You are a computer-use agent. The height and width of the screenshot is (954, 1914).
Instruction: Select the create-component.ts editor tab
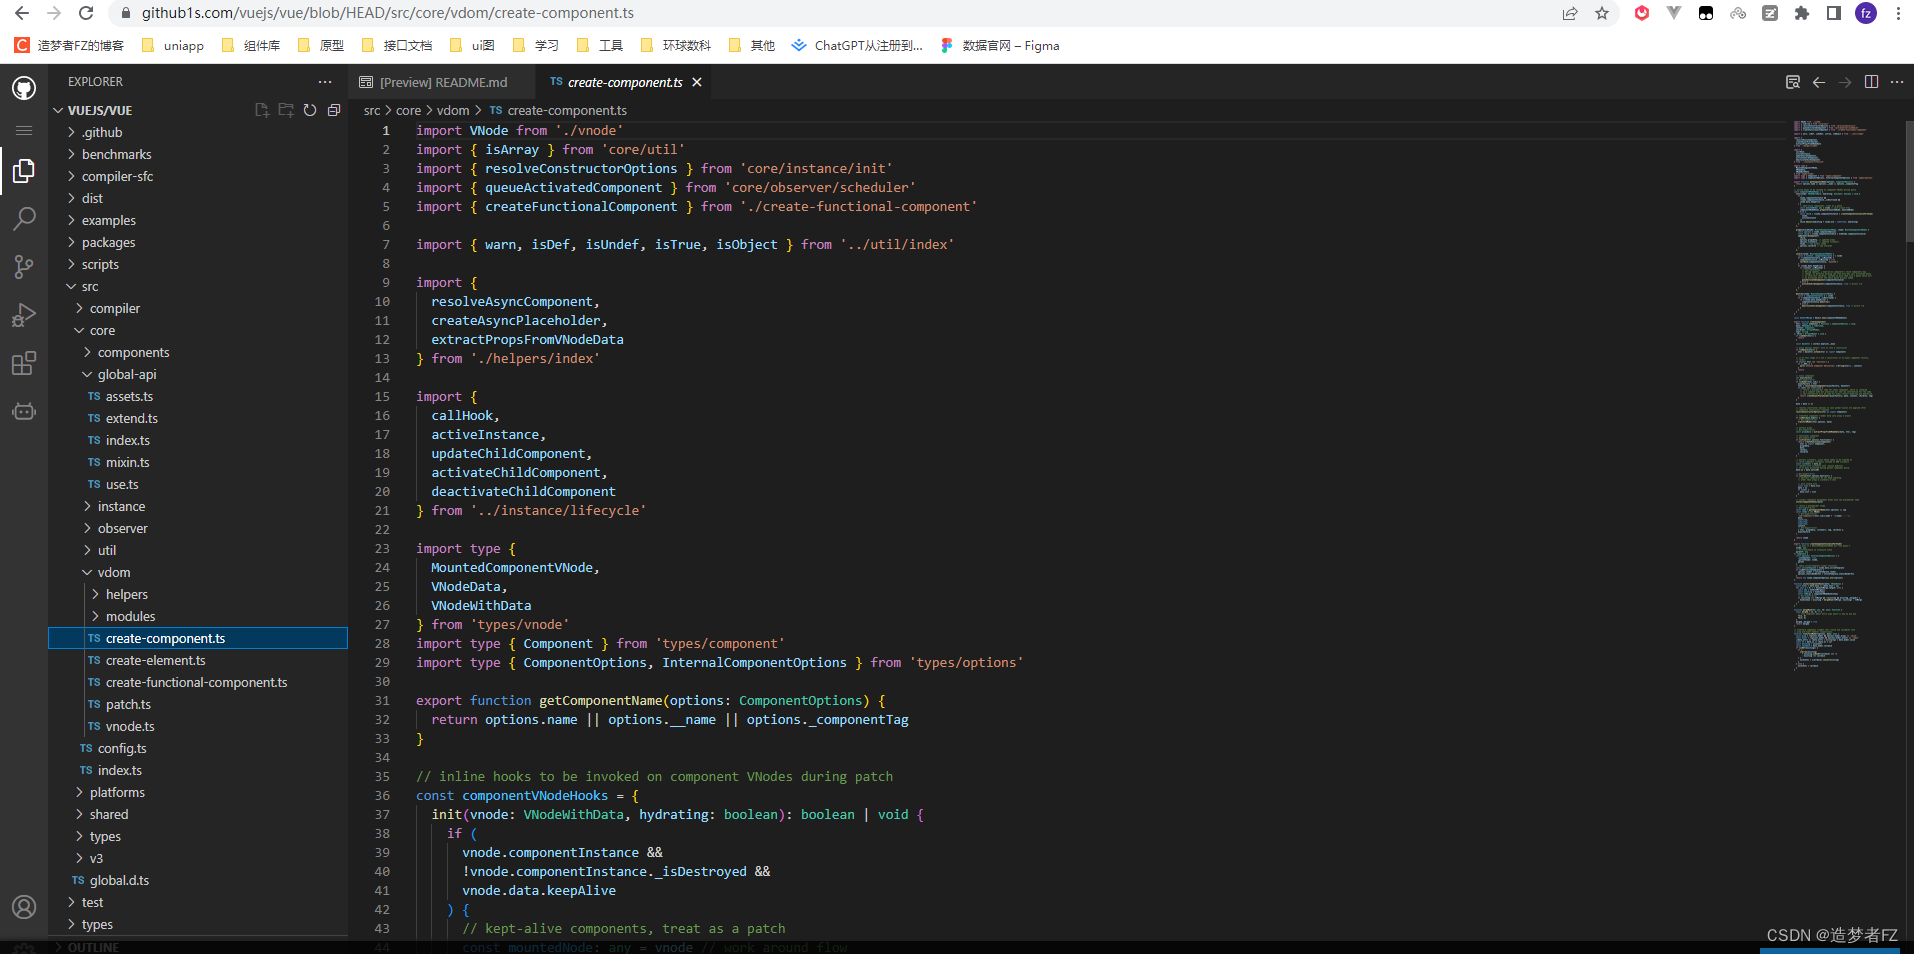pyautogui.click(x=625, y=82)
